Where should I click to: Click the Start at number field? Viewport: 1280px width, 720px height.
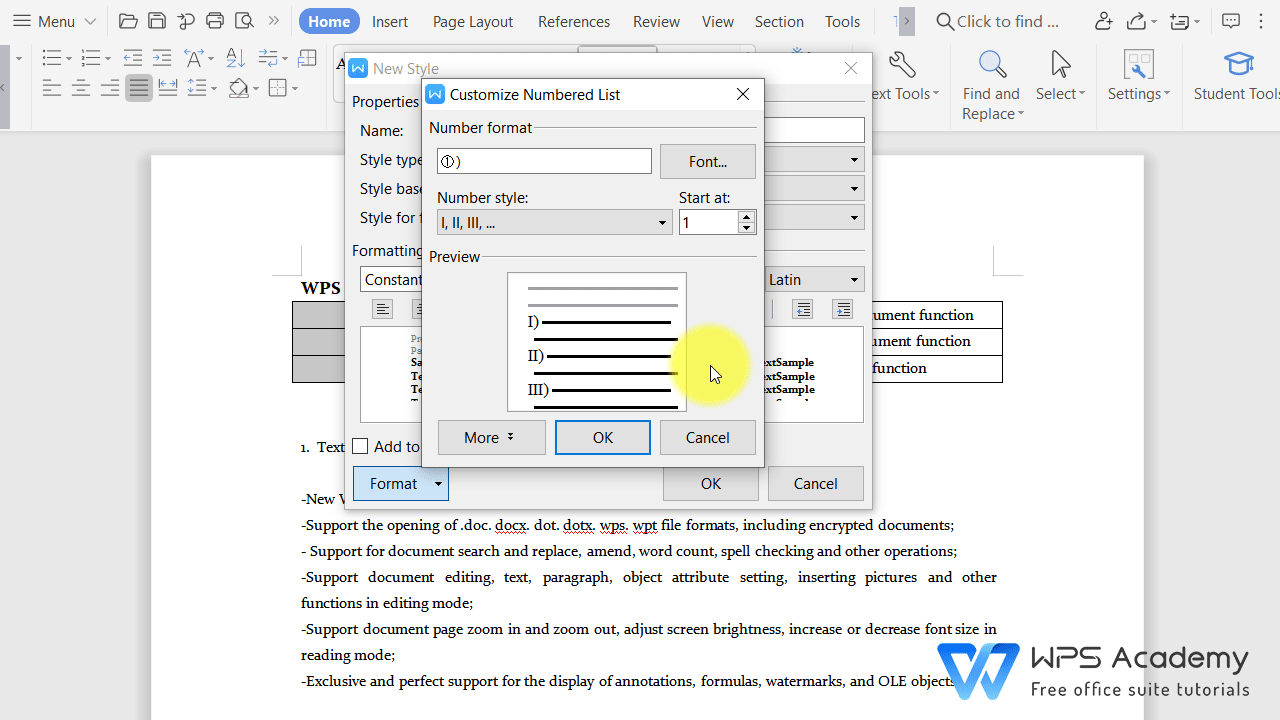[x=708, y=222]
